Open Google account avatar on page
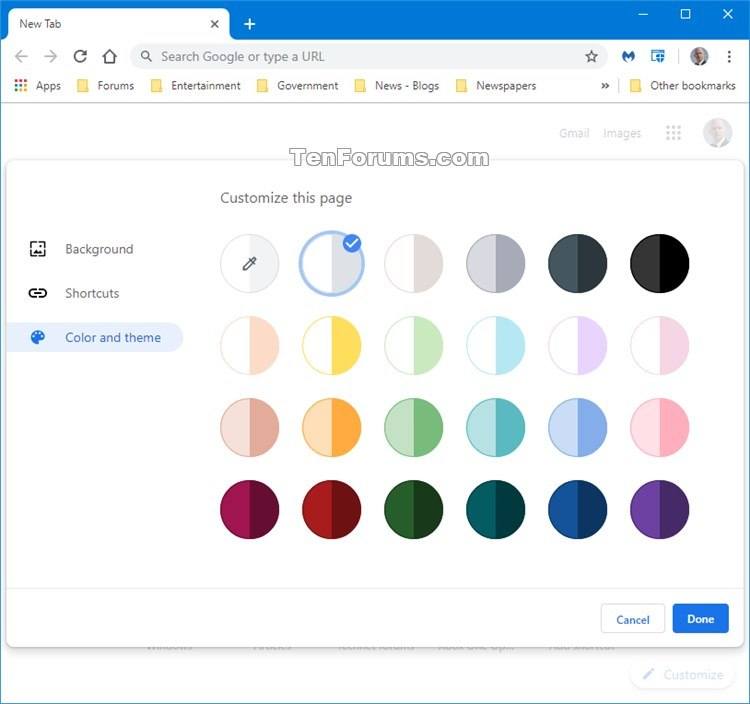The width and height of the screenshot is (750, 704). [x=717, y=133]
